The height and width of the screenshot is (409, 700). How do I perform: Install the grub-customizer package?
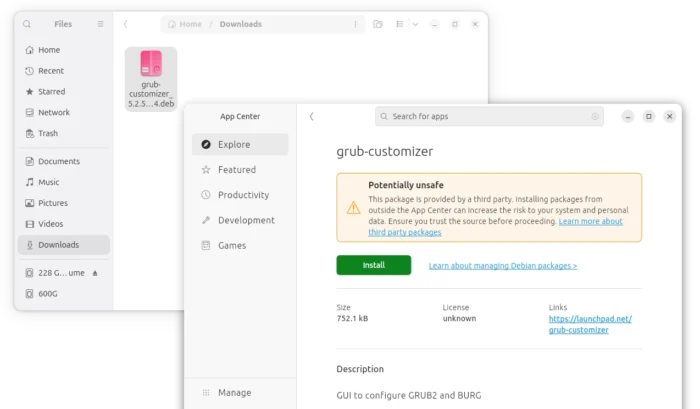pyautogui.click(x=374, y=265)
